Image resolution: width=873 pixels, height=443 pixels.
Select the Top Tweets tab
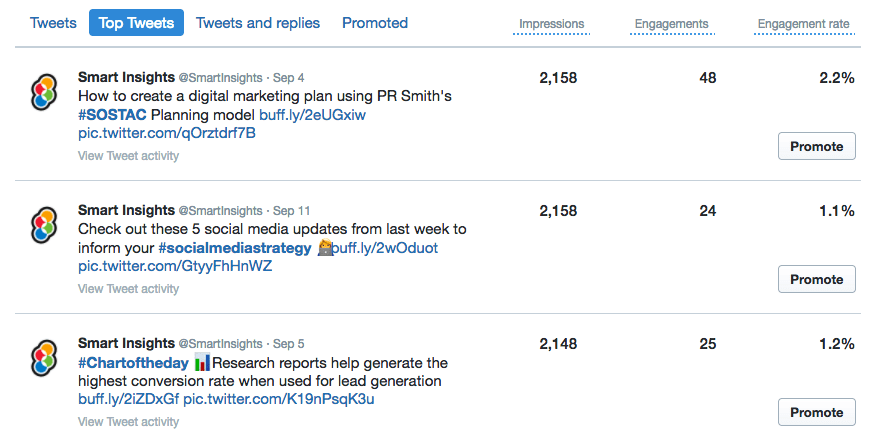136,23
